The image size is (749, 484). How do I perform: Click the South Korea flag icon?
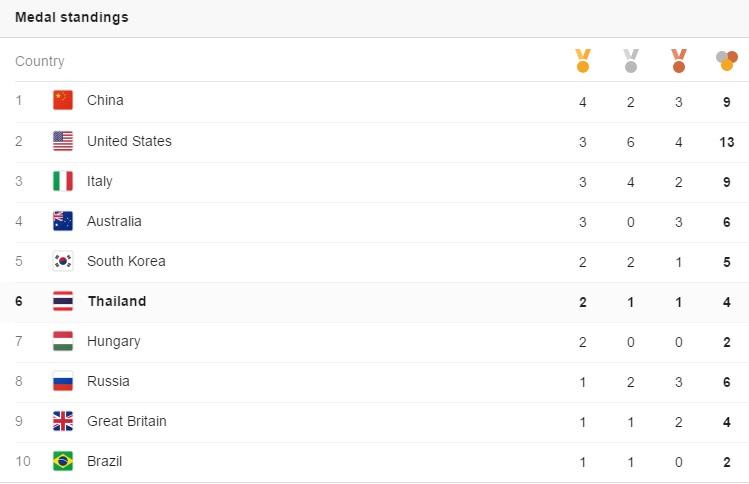click(x=63, y=261)
